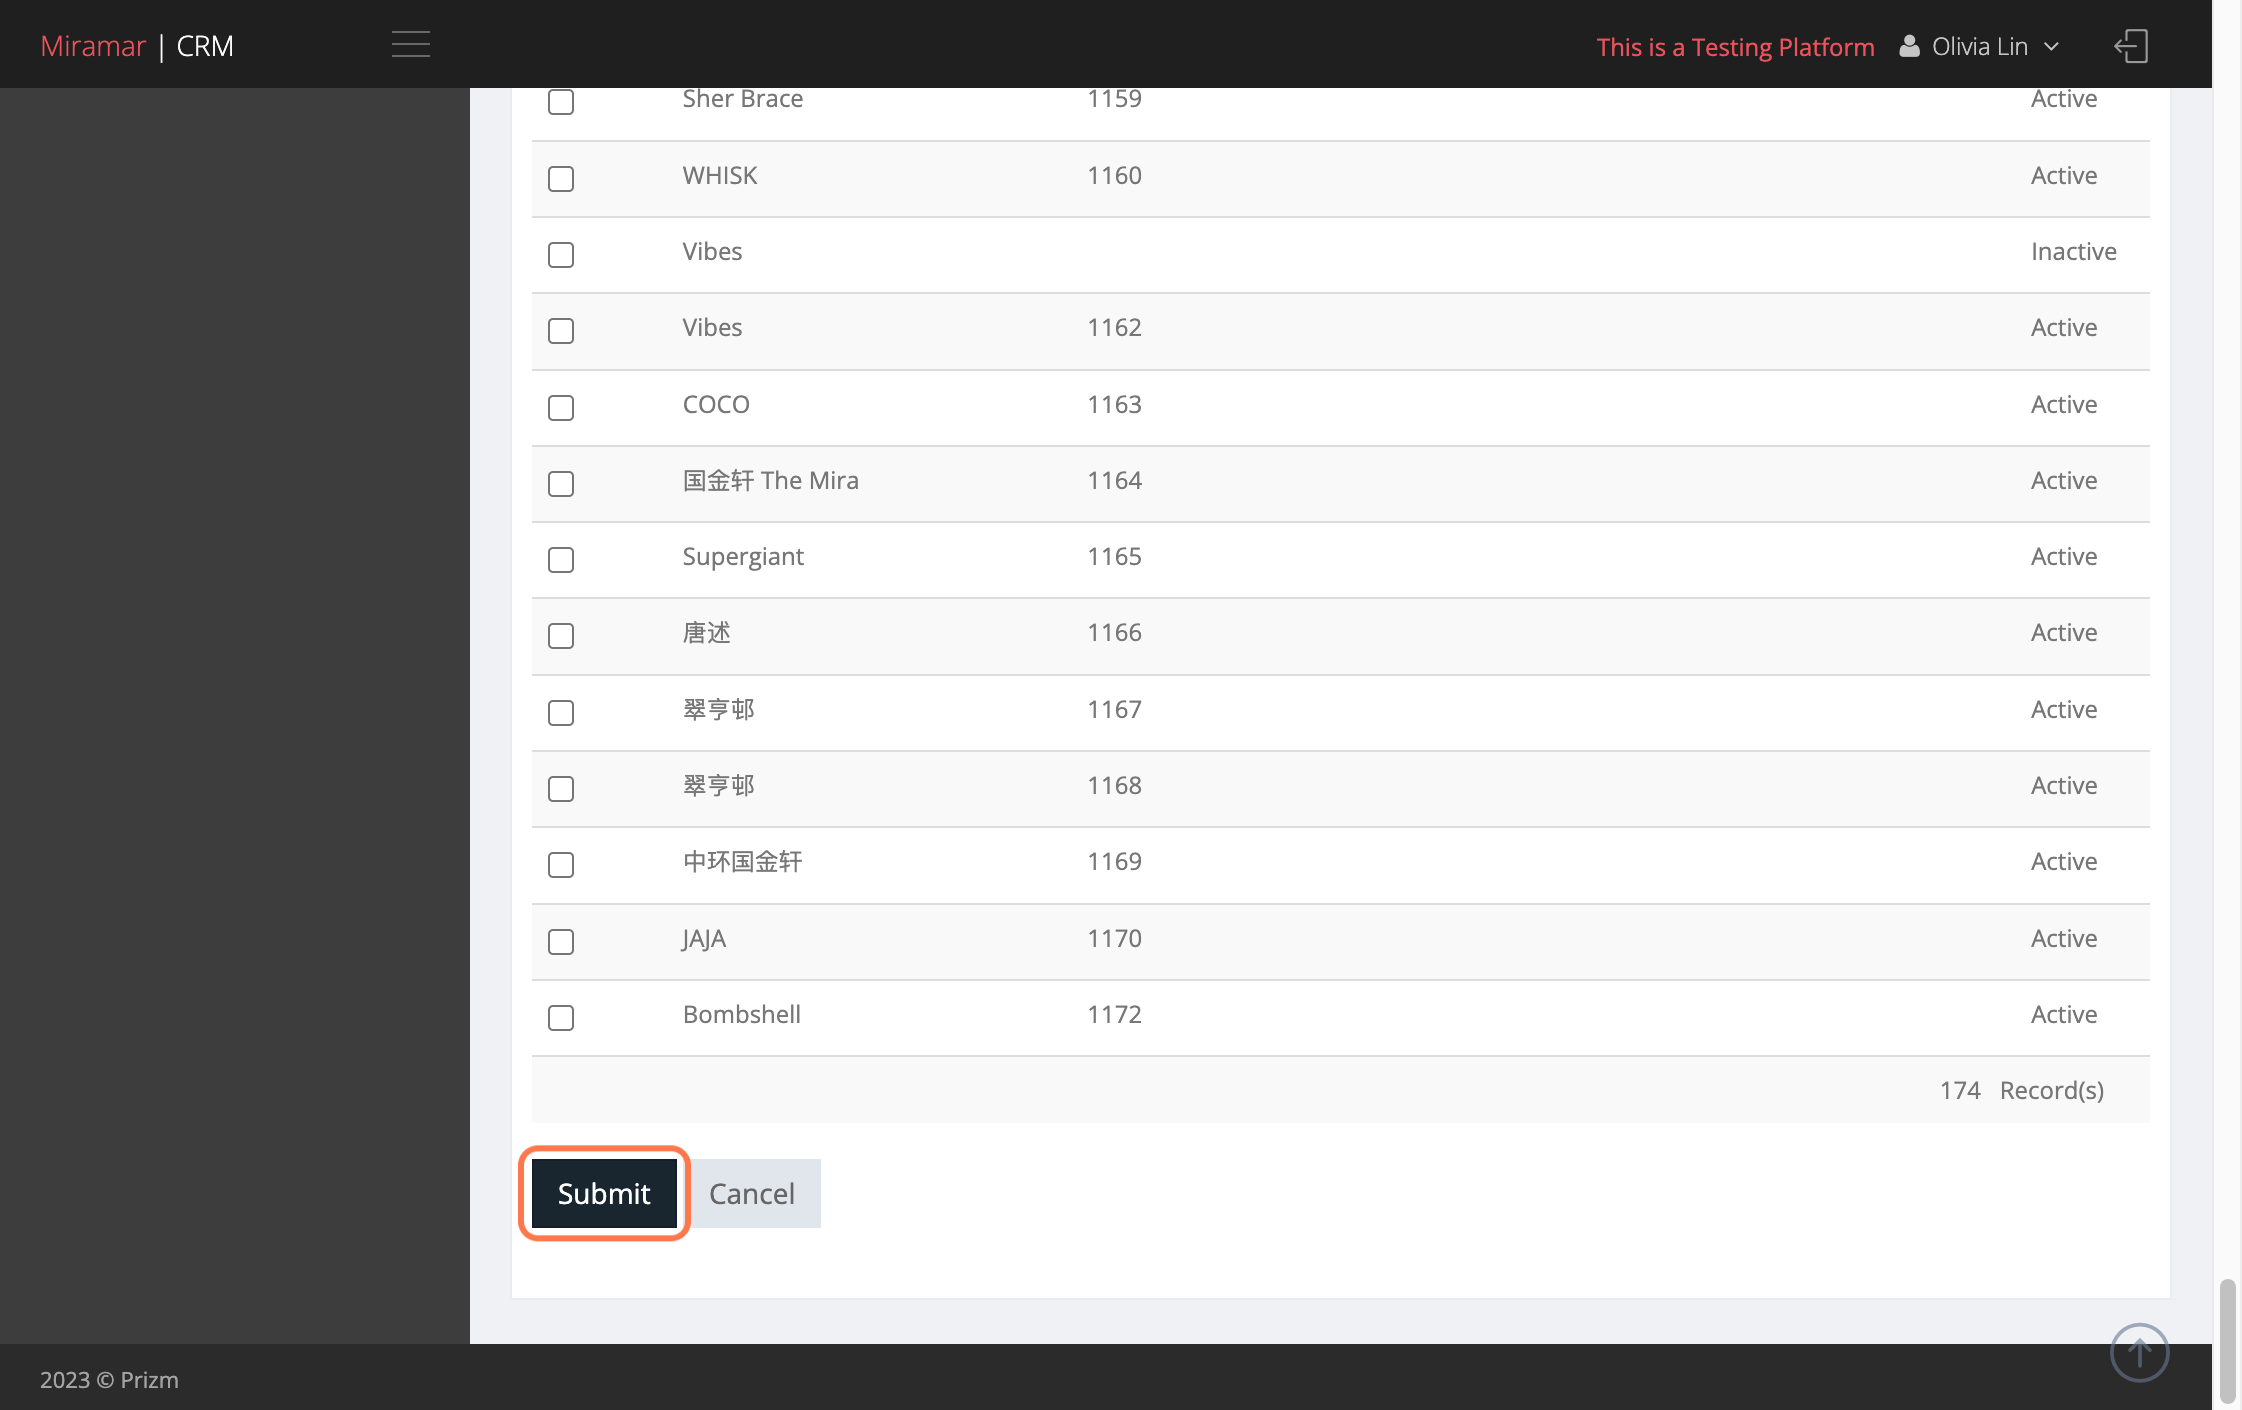Check the 国金轩 The Mira row checkbox
The height and width of the screenshot is (1410, 2242).
pos(561,484)
